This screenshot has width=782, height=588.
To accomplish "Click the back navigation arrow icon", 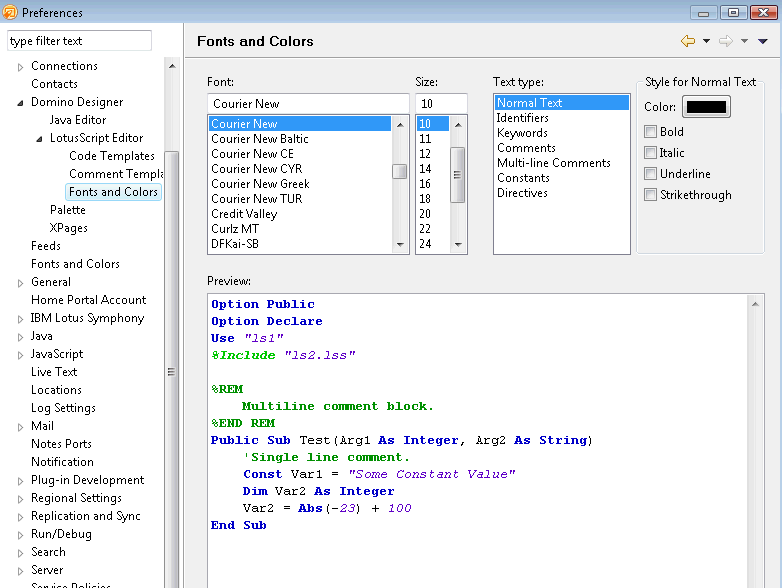I will tap(688, 41).
